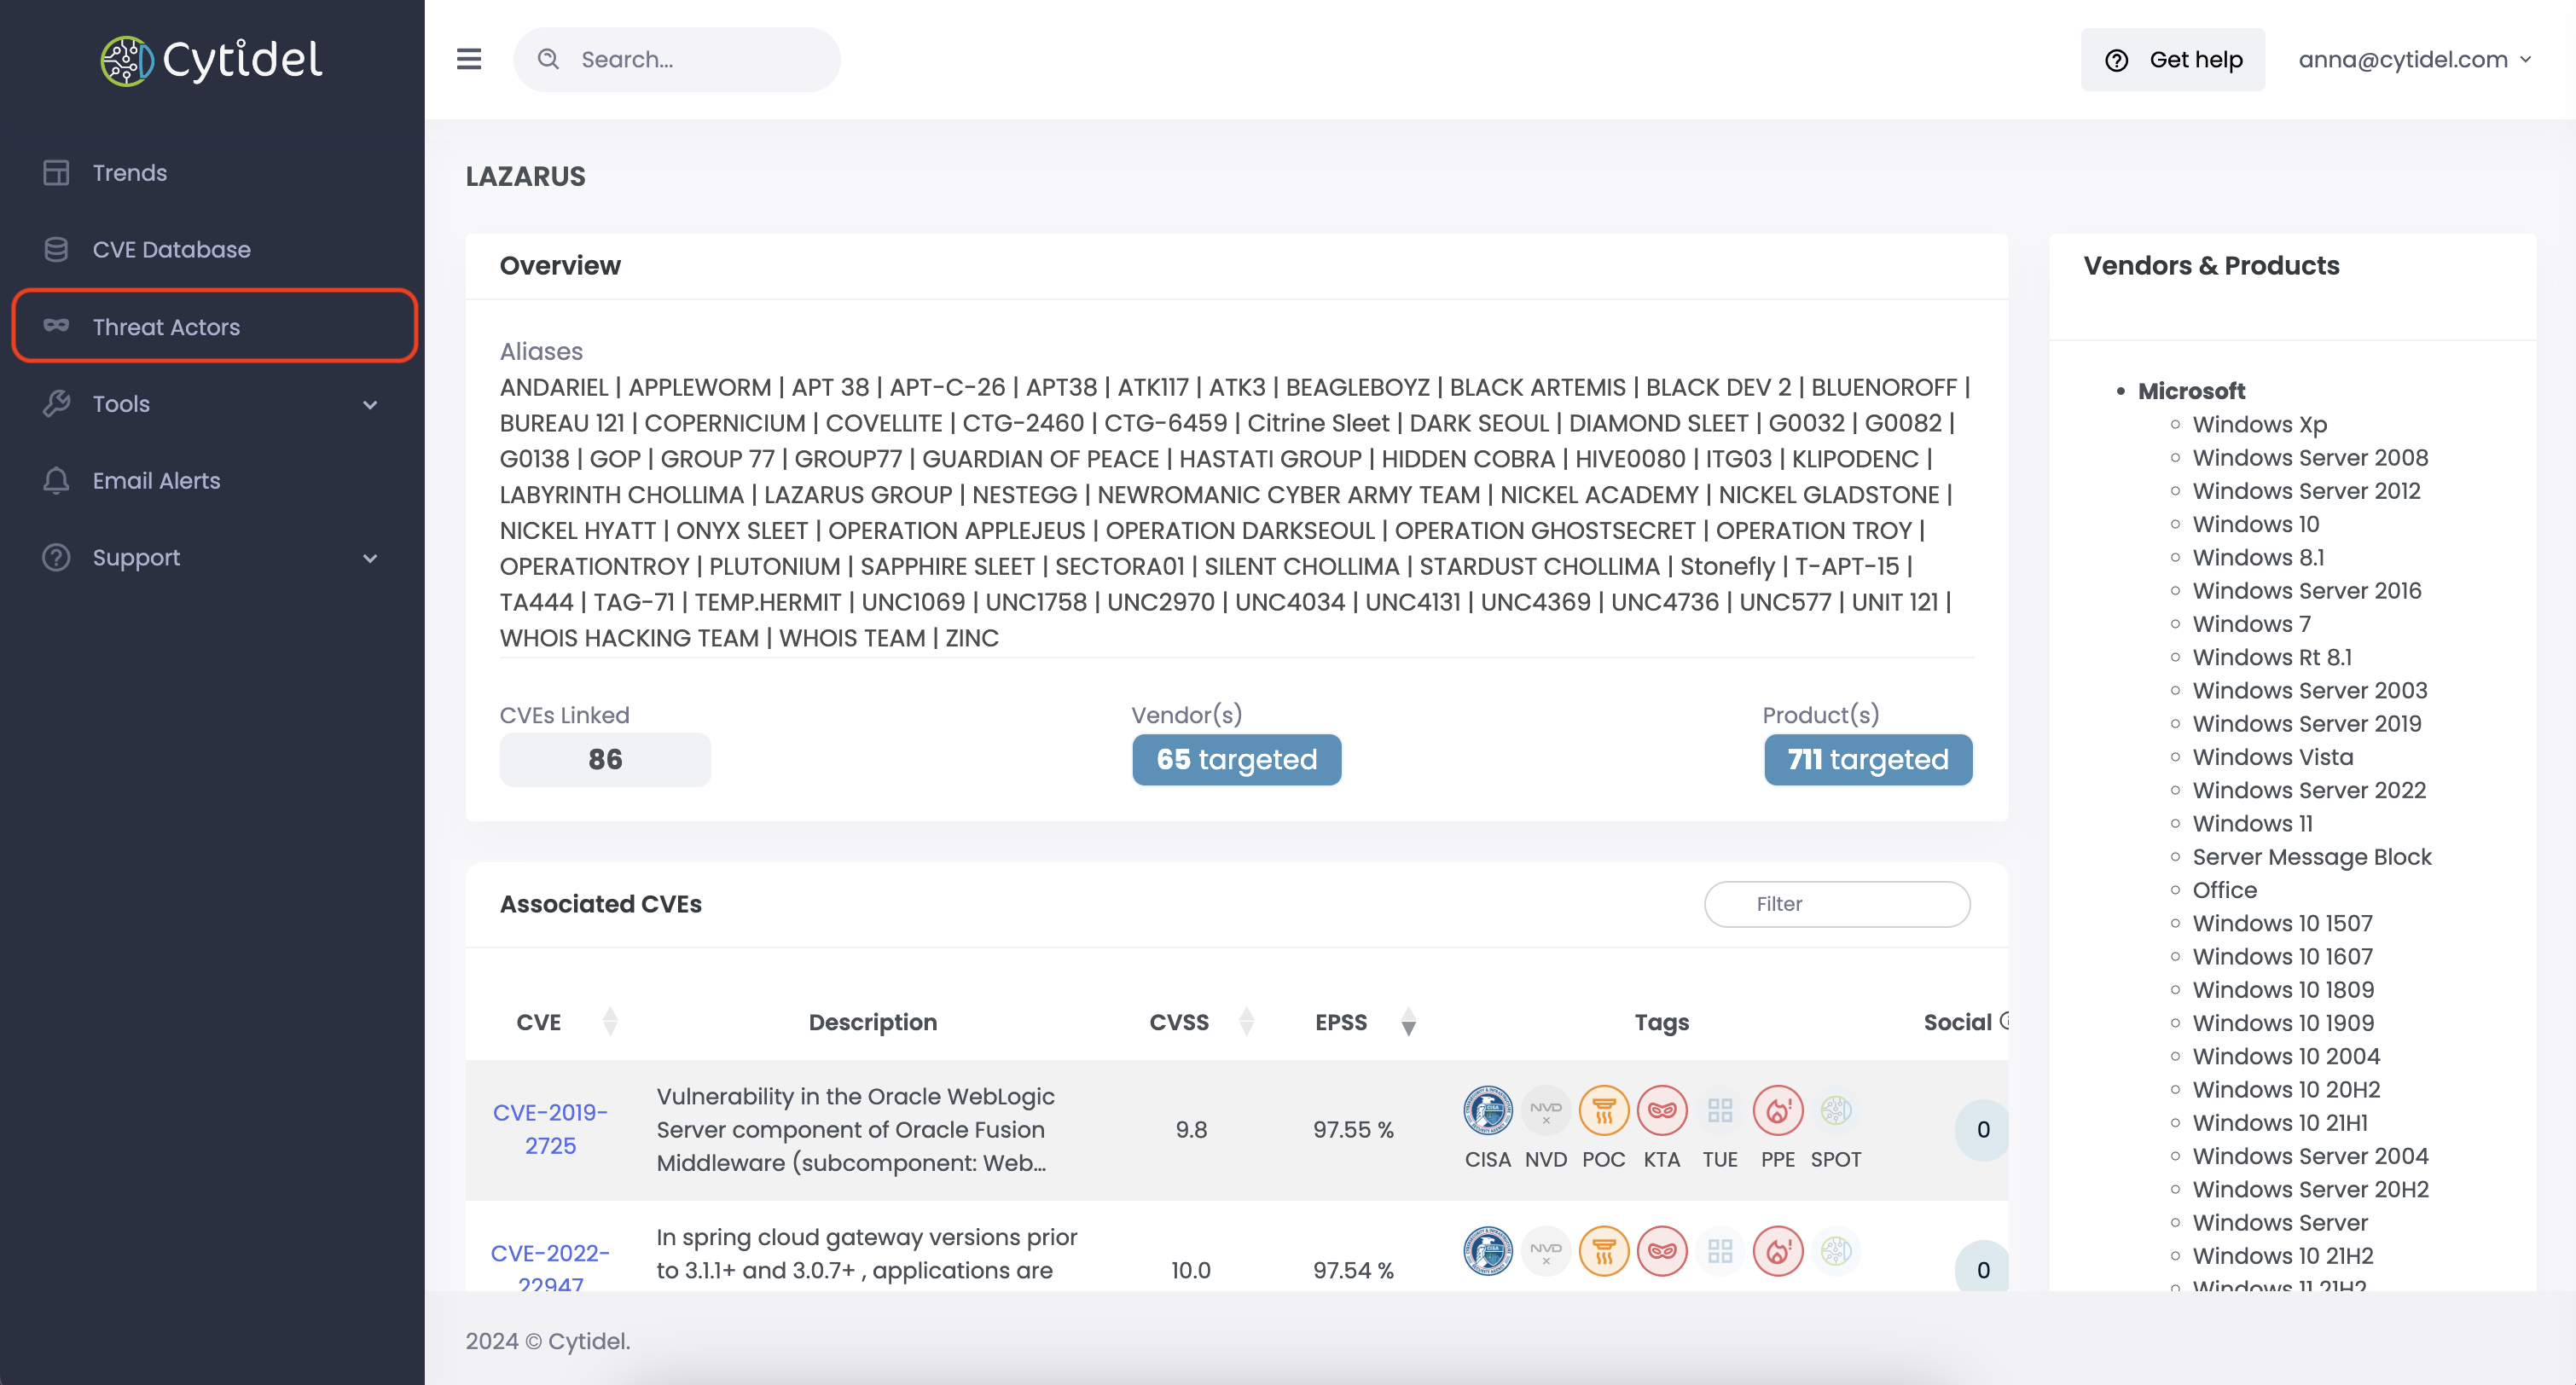
Task: Focus the top Search field
Action: [x=677, y=60]
